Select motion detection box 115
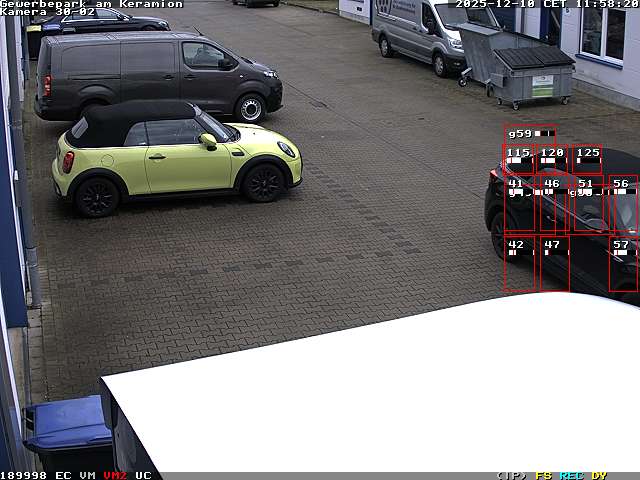The width and height of the screenshot is (640, 480). pos(519,159)
